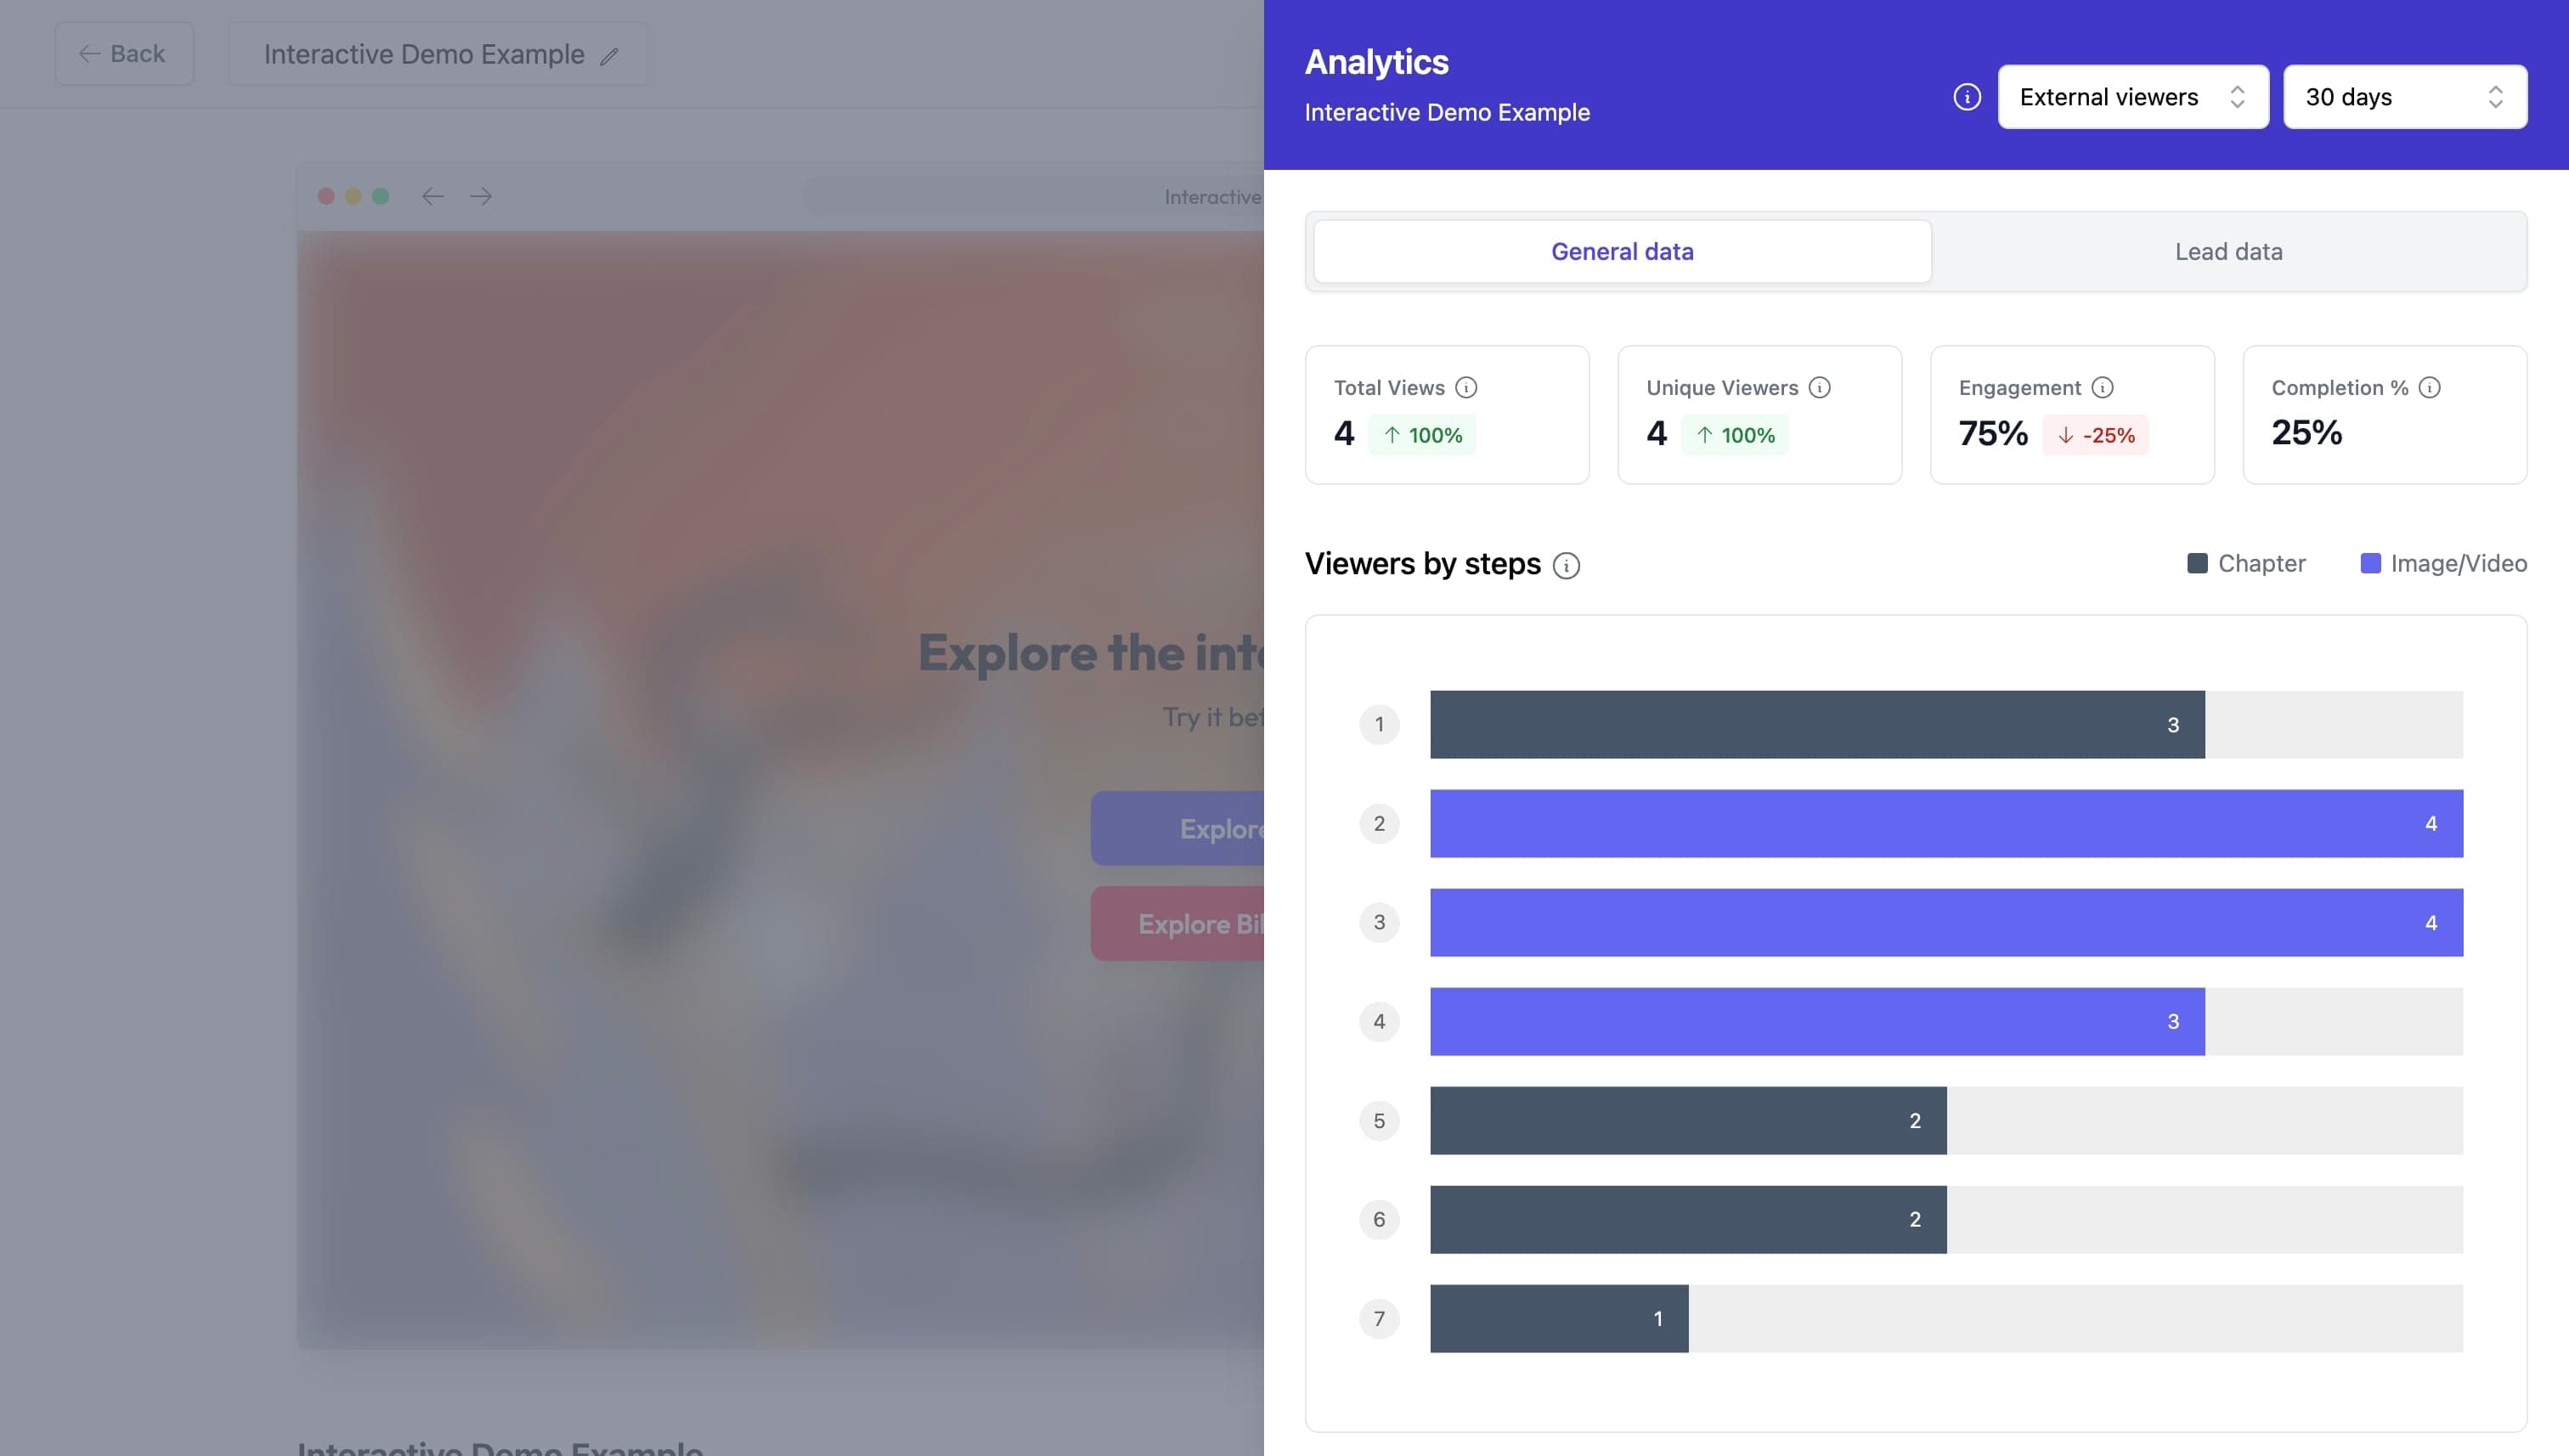The image size is (2569, 1456).
Task: Switch to the General data tab
Action: (1622, 251)
